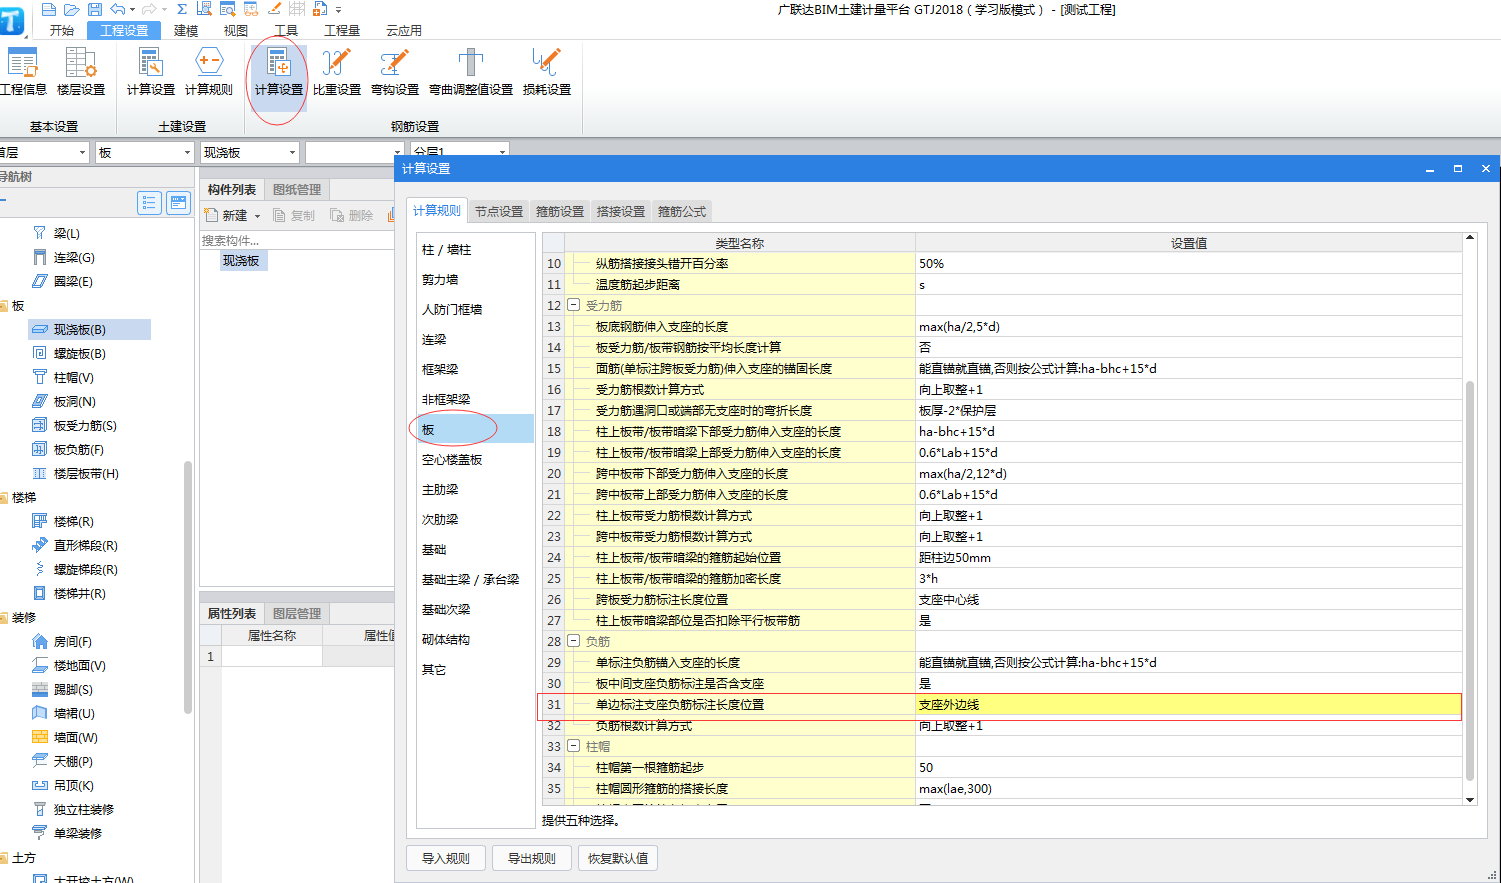
Task: Click value cell 支座外边线 in row 31
Action: [1188, 704]
